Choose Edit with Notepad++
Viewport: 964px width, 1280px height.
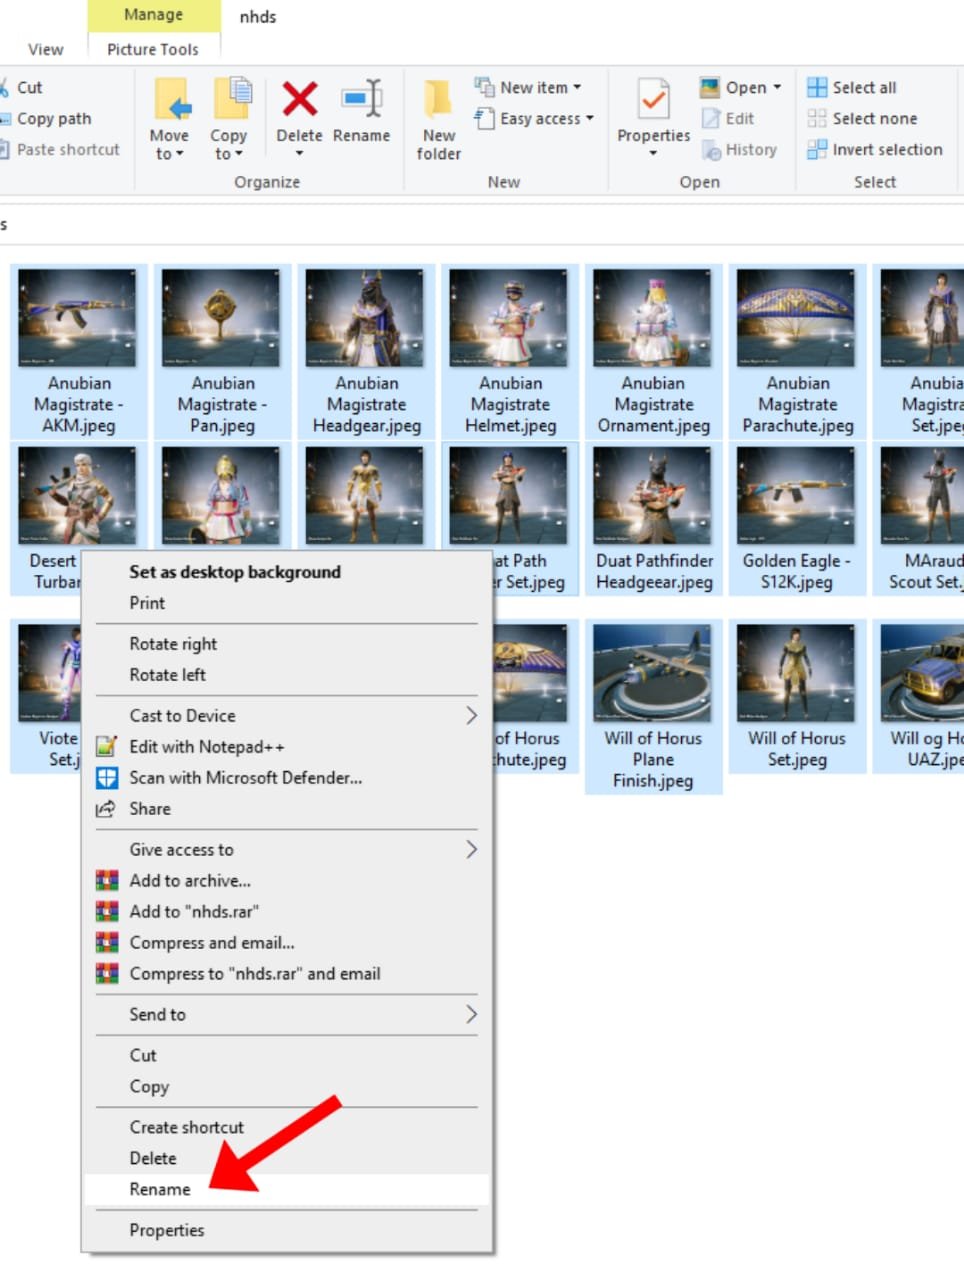[x=286, y=747]
